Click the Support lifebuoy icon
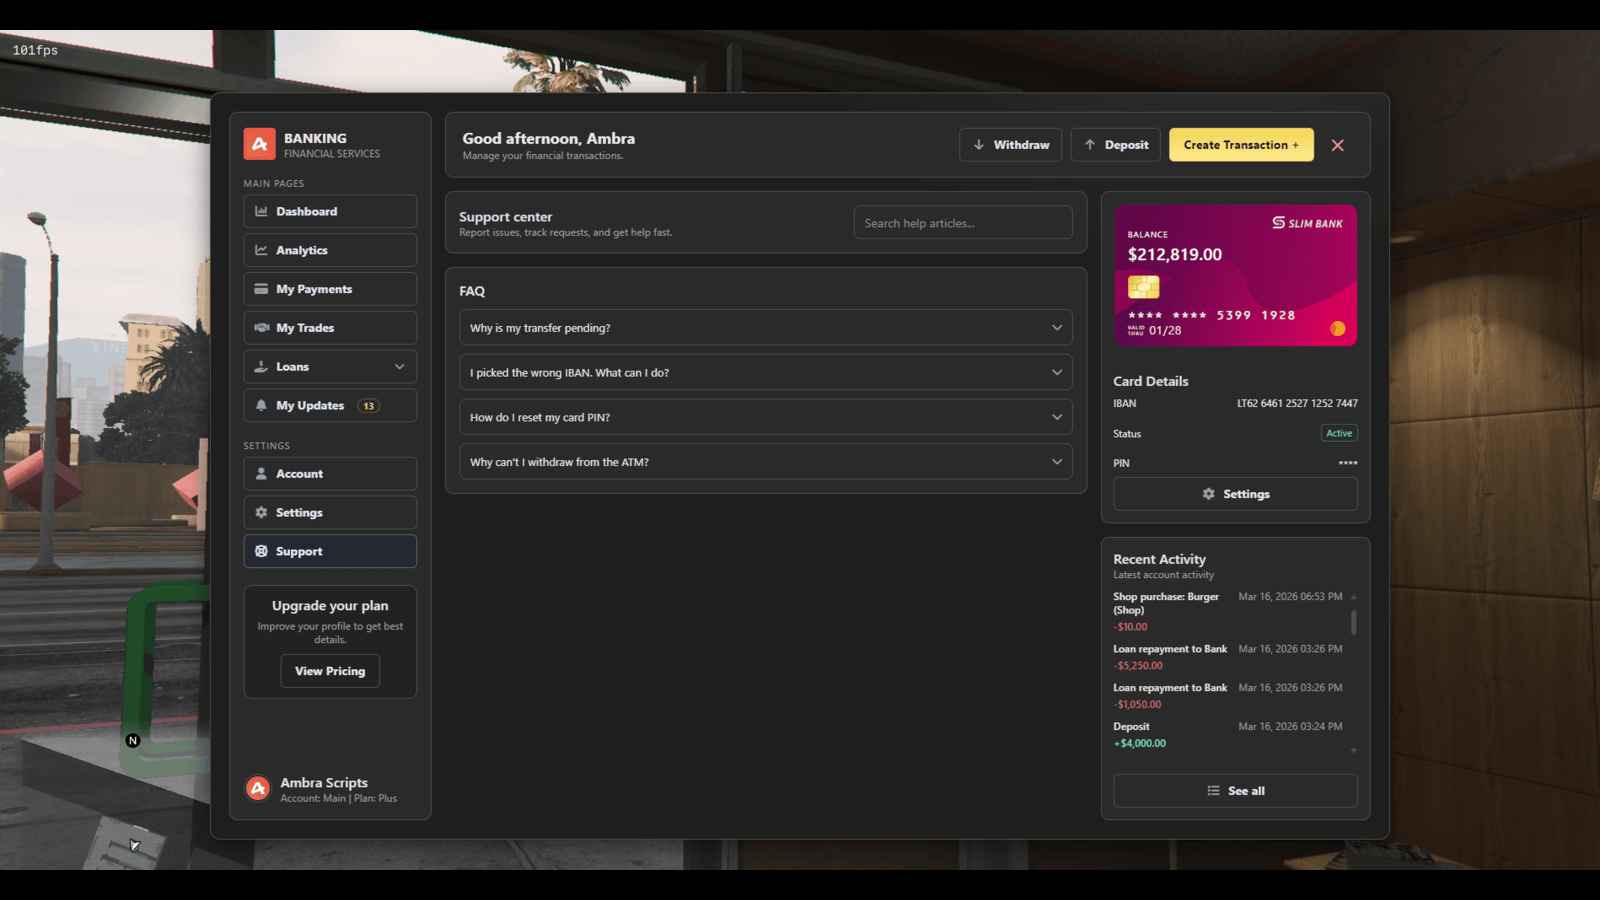Image resolution: width=1600 pixels, height=900 pixels. click(261, 552)
